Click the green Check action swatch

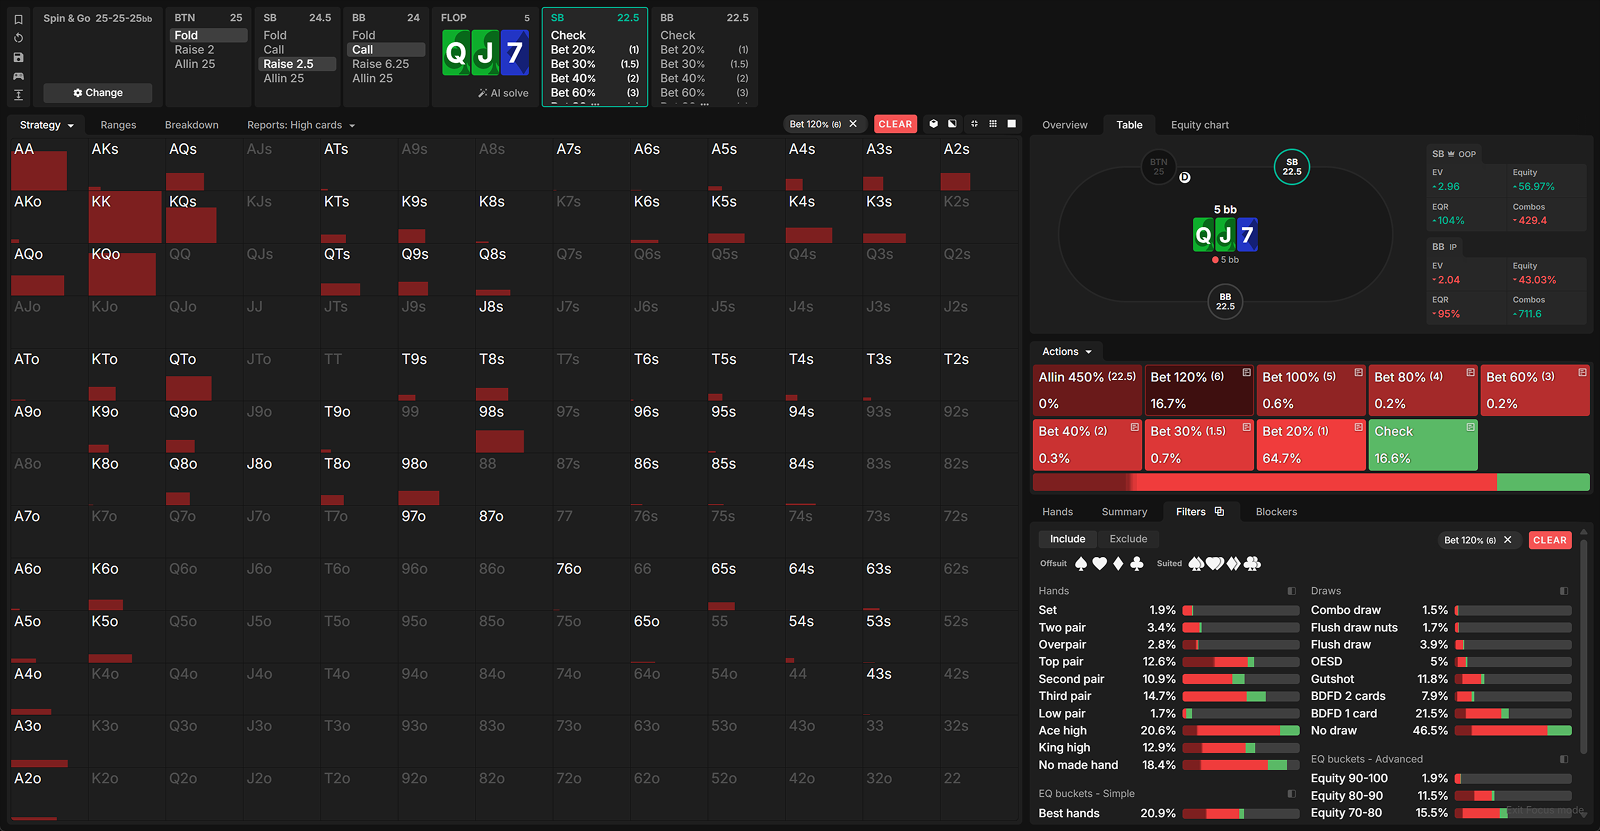1422,445
